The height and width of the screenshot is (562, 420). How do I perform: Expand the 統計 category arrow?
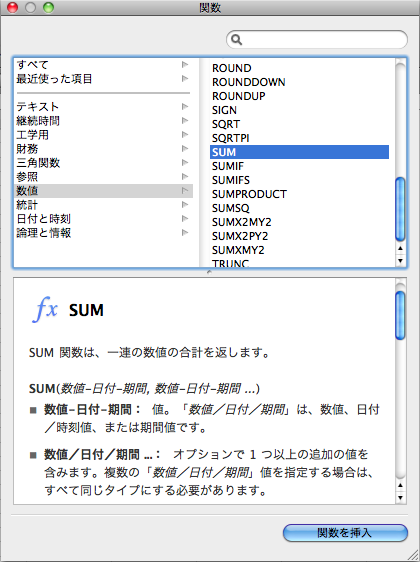pos(185,205)
